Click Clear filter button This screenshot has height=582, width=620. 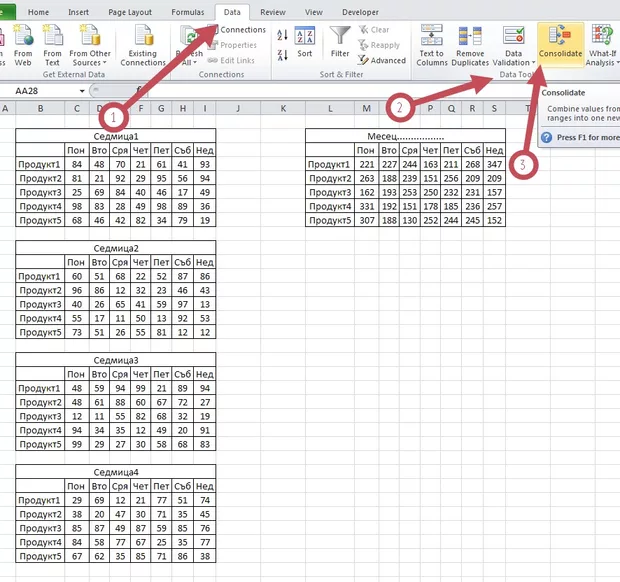click(x=374, y=30)
